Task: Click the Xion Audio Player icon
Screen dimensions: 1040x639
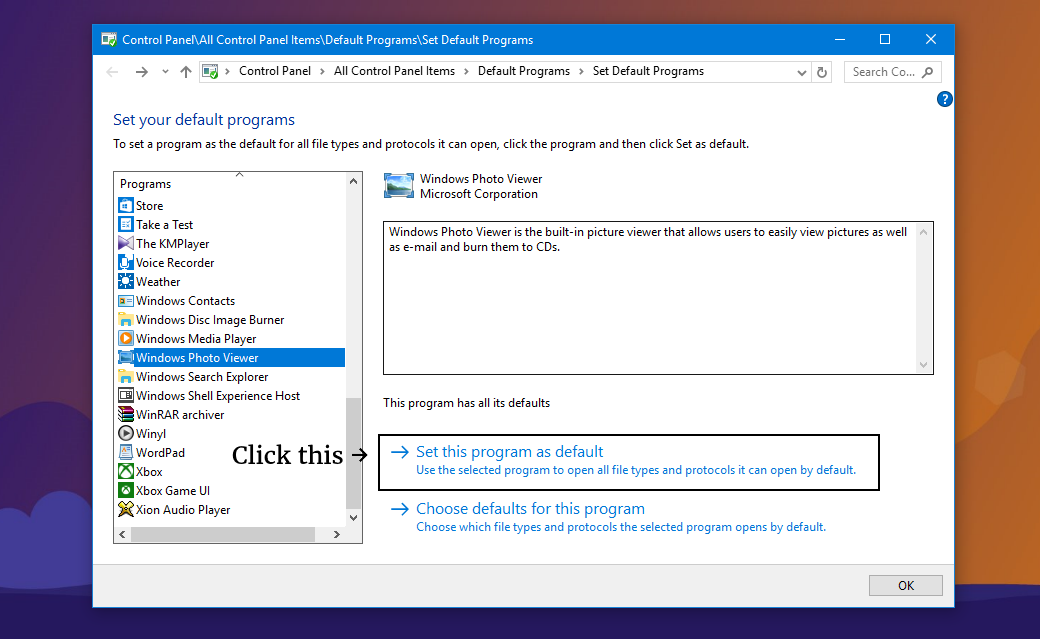Action: [x=125, y=510]
